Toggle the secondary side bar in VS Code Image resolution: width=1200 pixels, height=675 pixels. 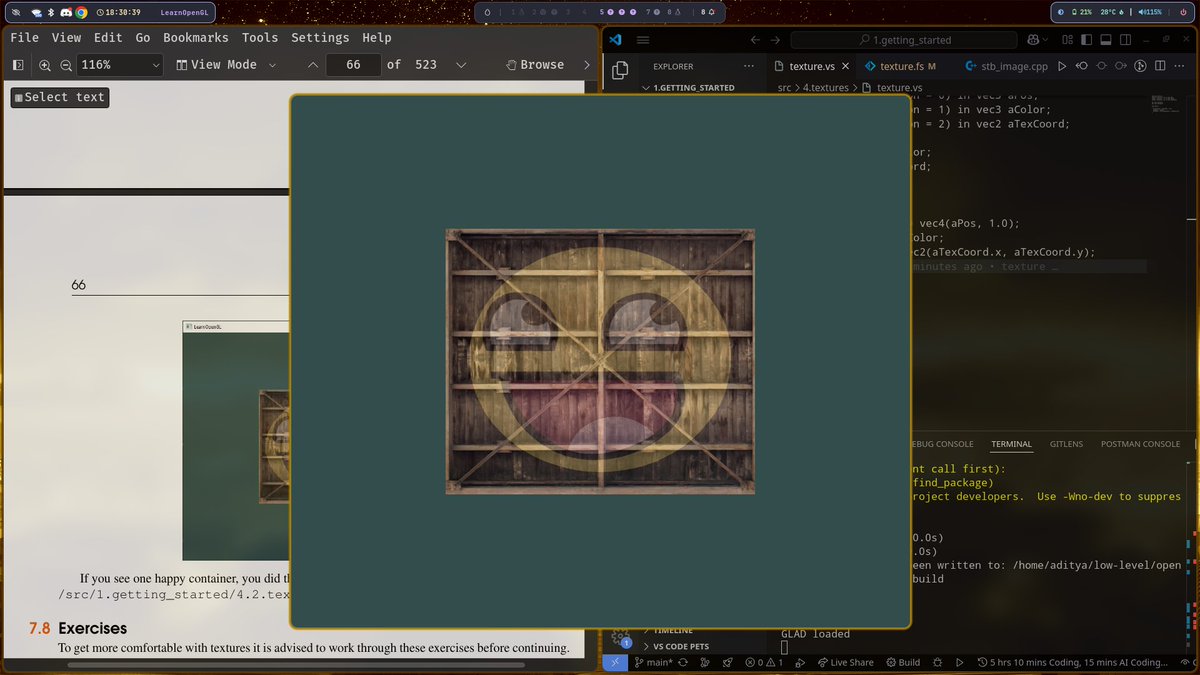coord(1125,40)
